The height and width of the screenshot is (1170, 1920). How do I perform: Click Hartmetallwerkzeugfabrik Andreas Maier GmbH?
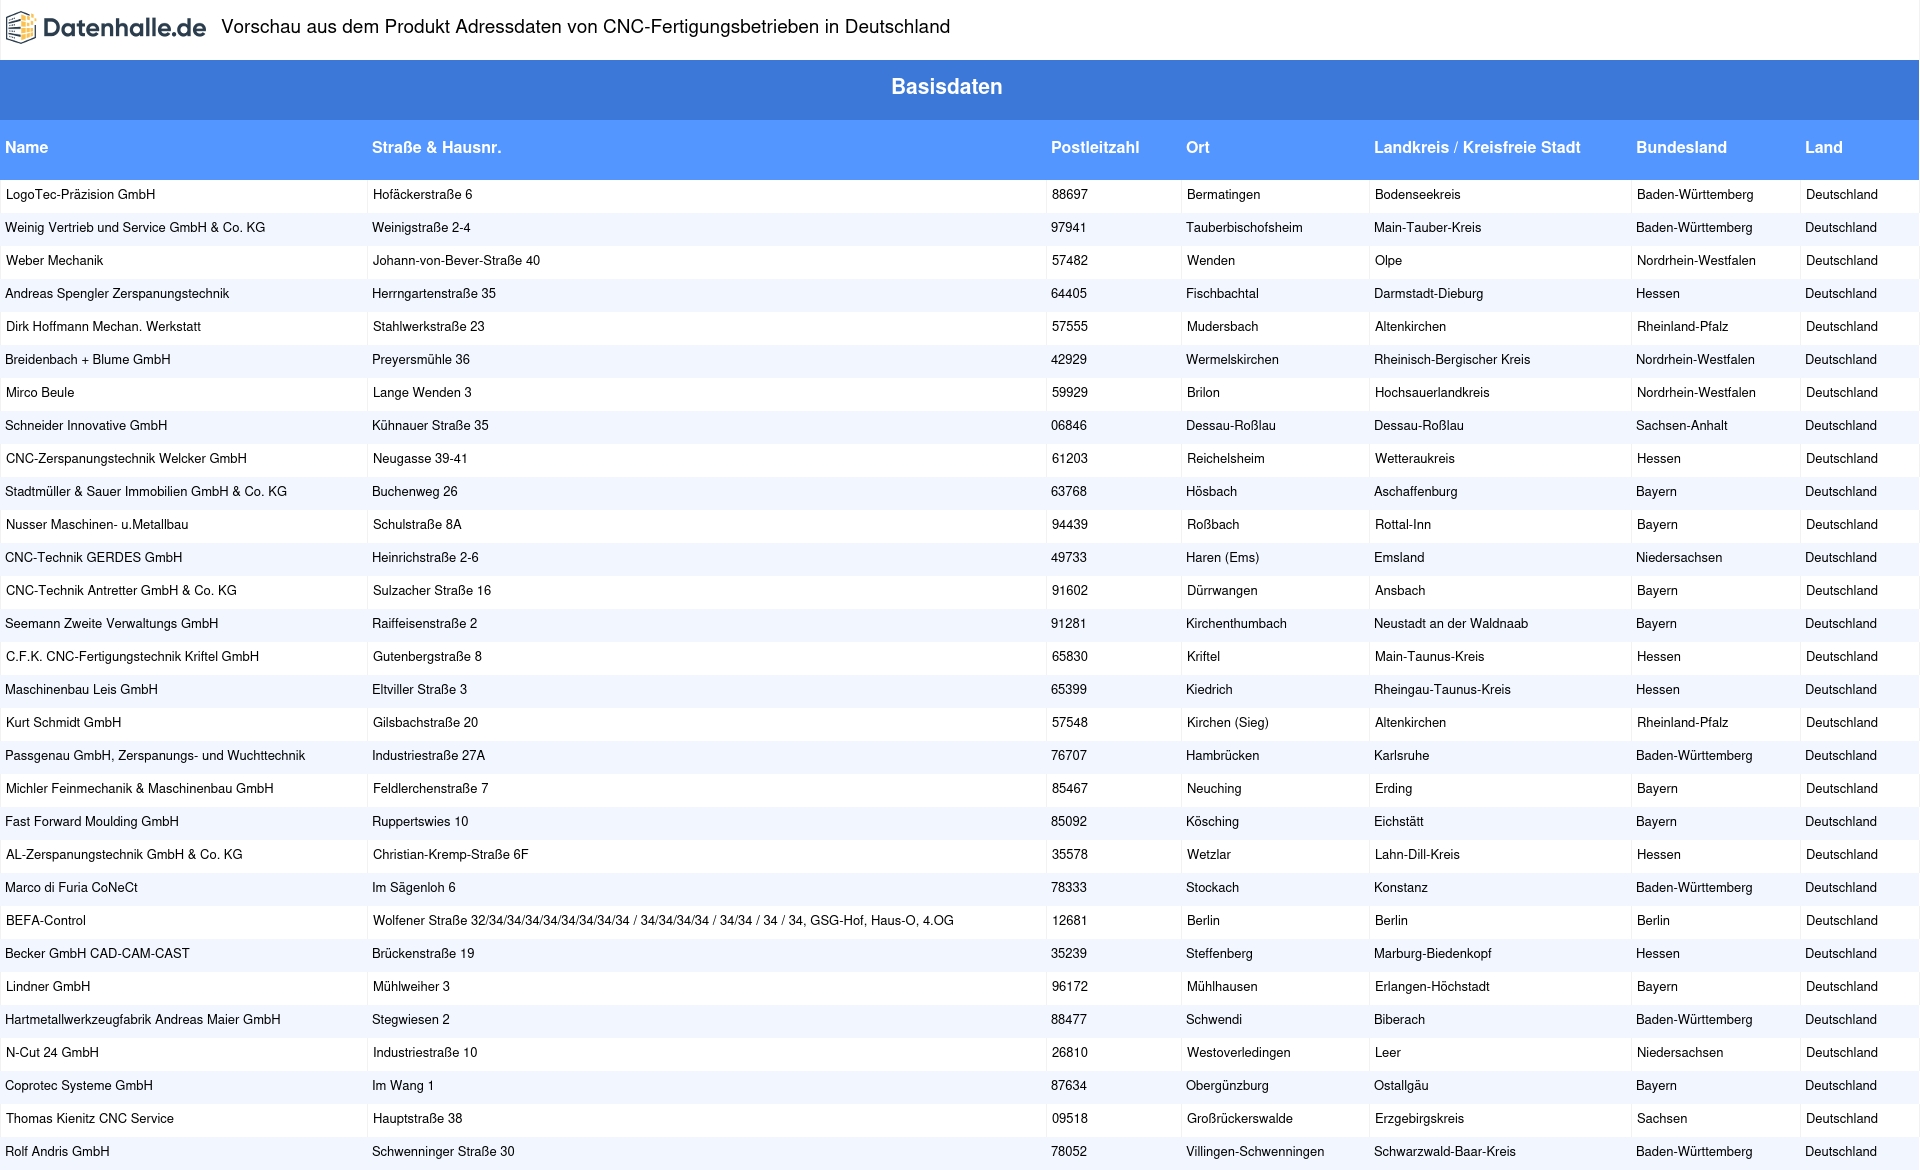pyautogui.click(x=143, y=1019)
